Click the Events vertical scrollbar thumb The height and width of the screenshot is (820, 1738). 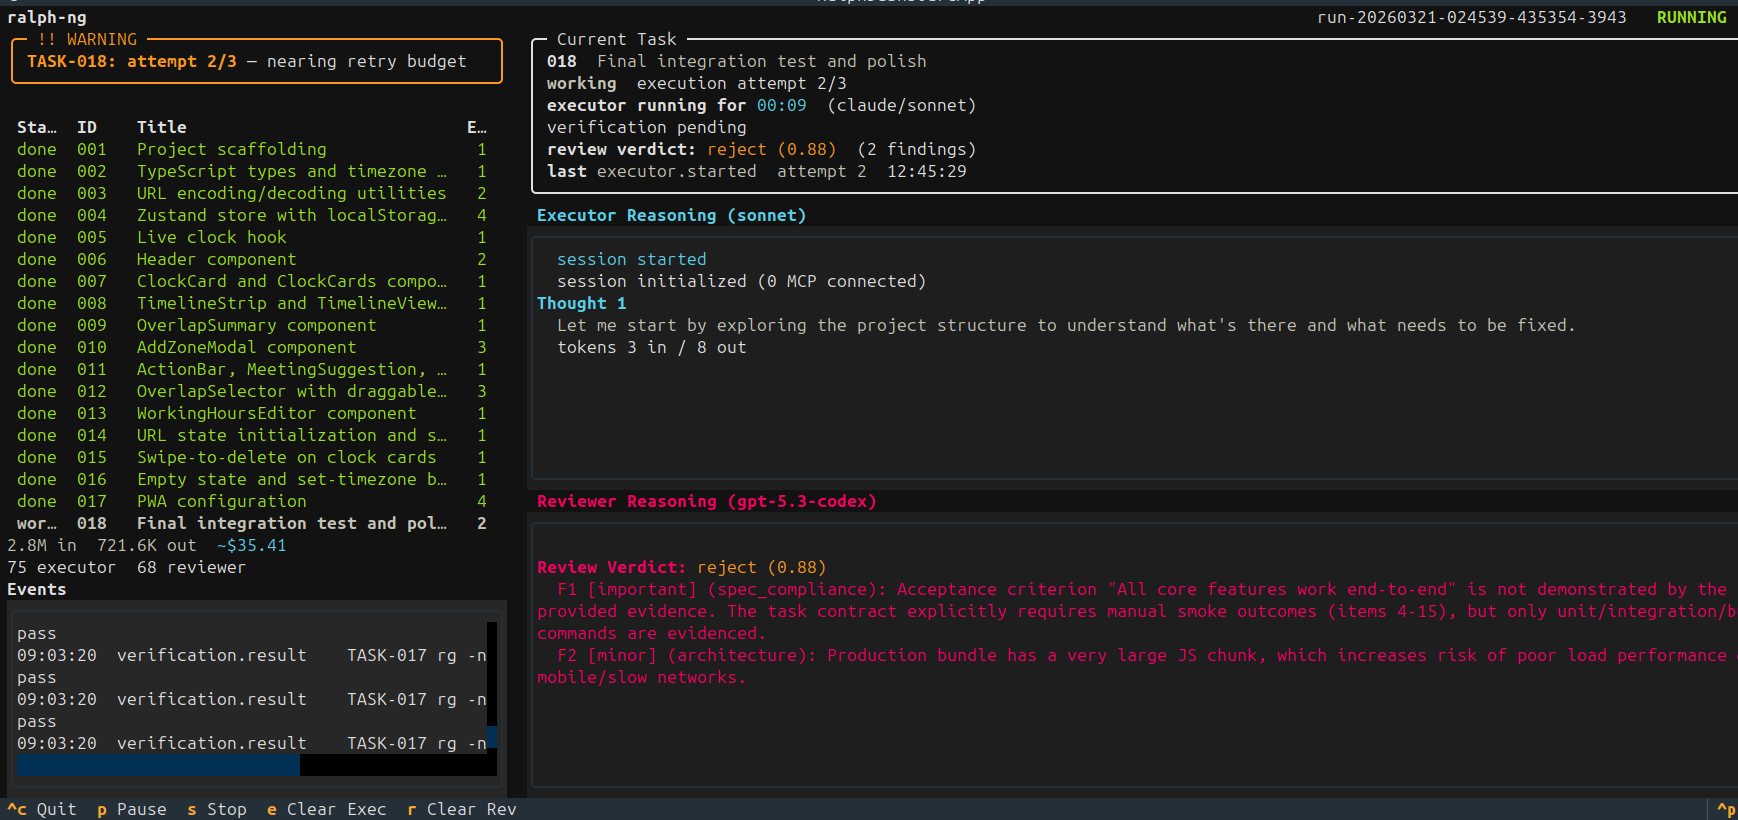tap(492, 737)
